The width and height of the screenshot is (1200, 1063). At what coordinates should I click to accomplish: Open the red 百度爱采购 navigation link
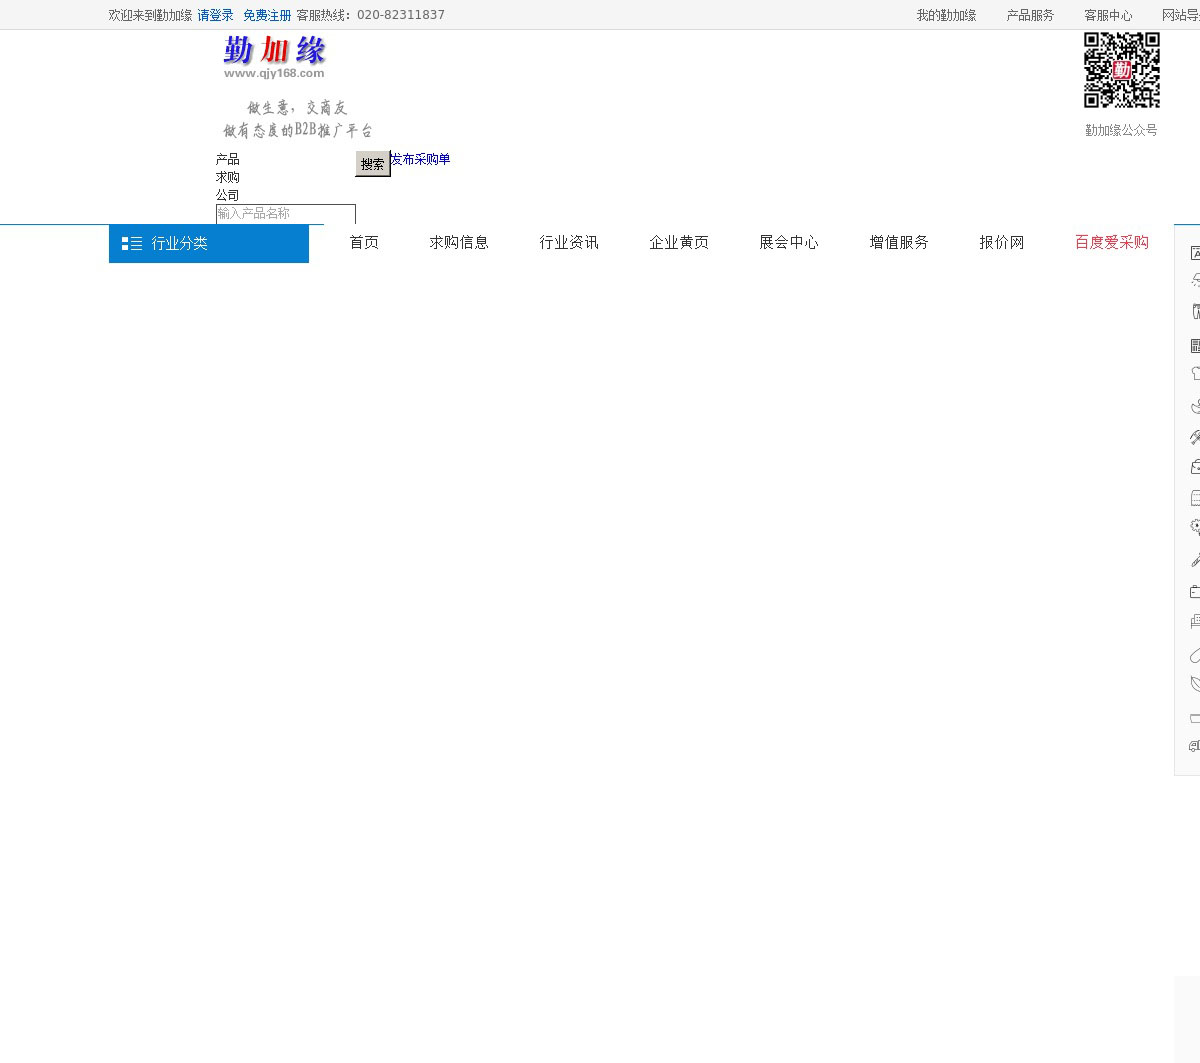[x=1111, y=242]
